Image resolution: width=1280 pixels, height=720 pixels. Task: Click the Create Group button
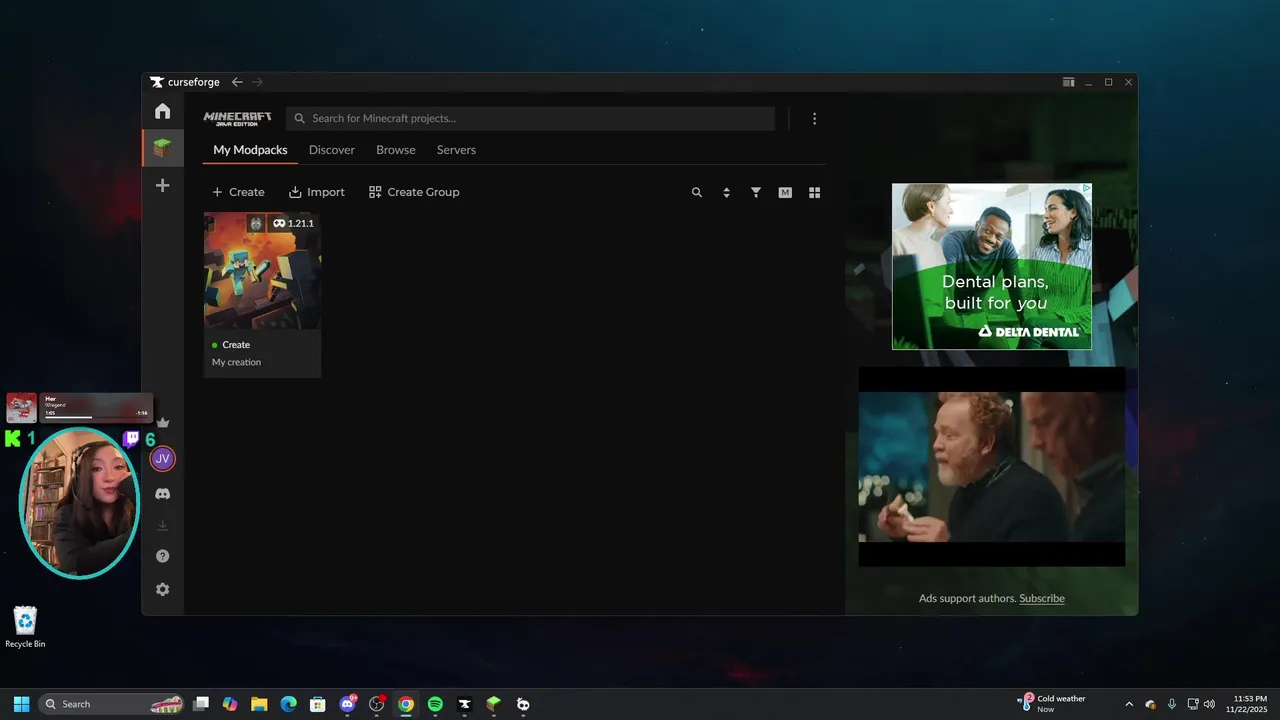click(414, 192)
